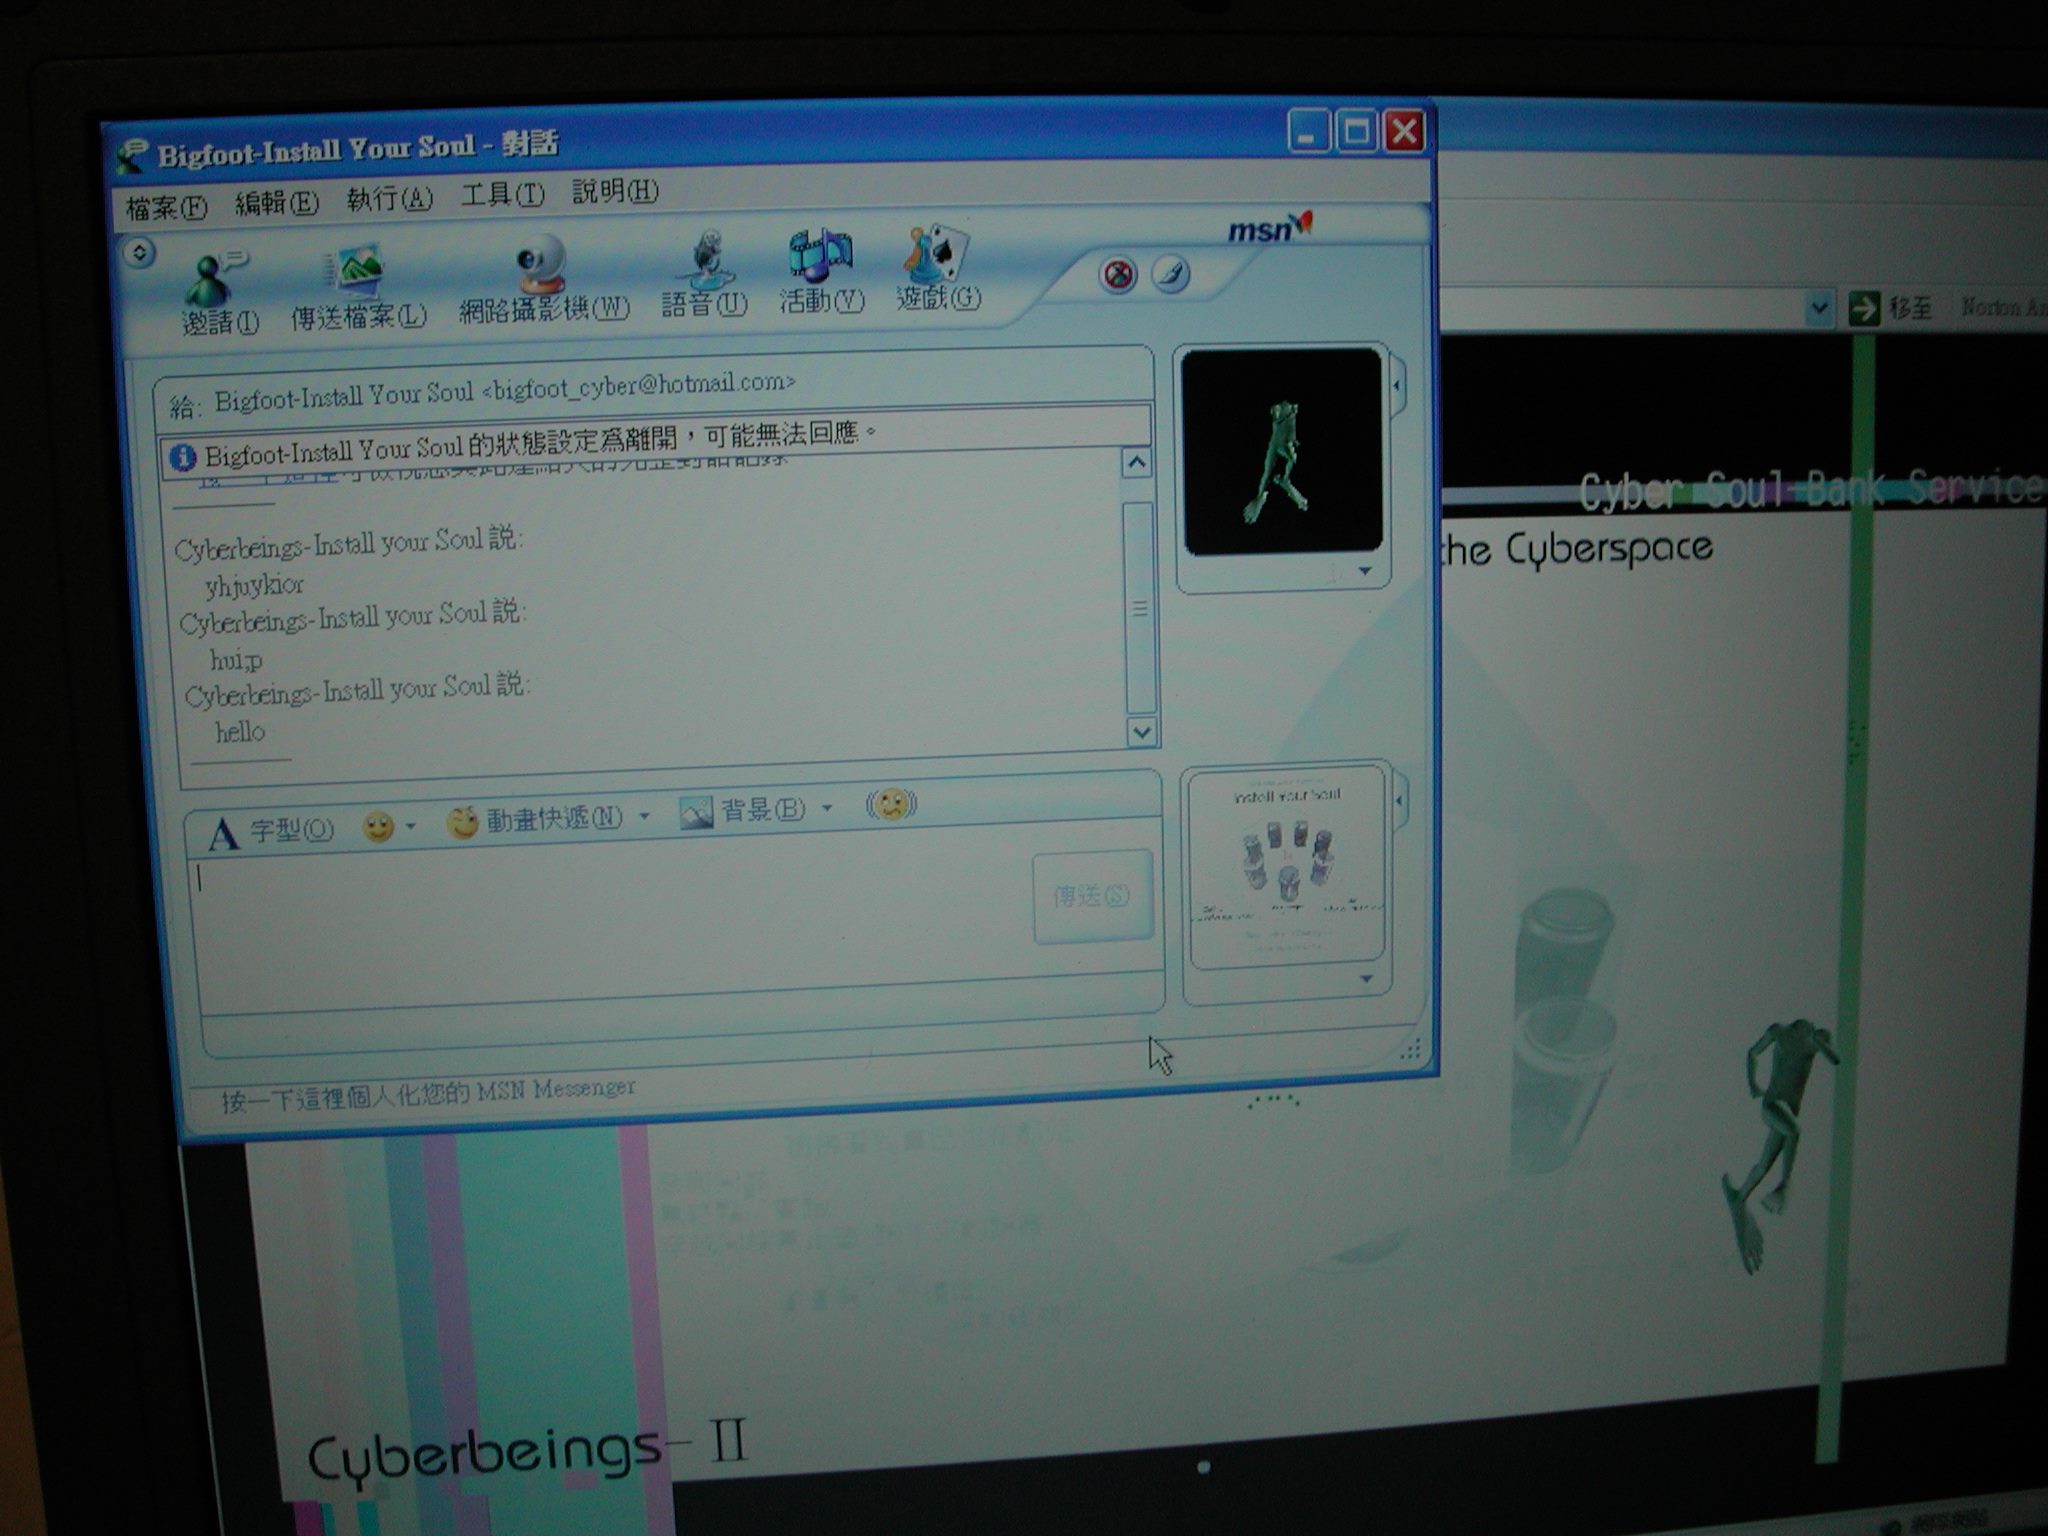The image size is (2048, 1536).
Task: Open the Edit (編輯) menu
Action: pos(276,203)
